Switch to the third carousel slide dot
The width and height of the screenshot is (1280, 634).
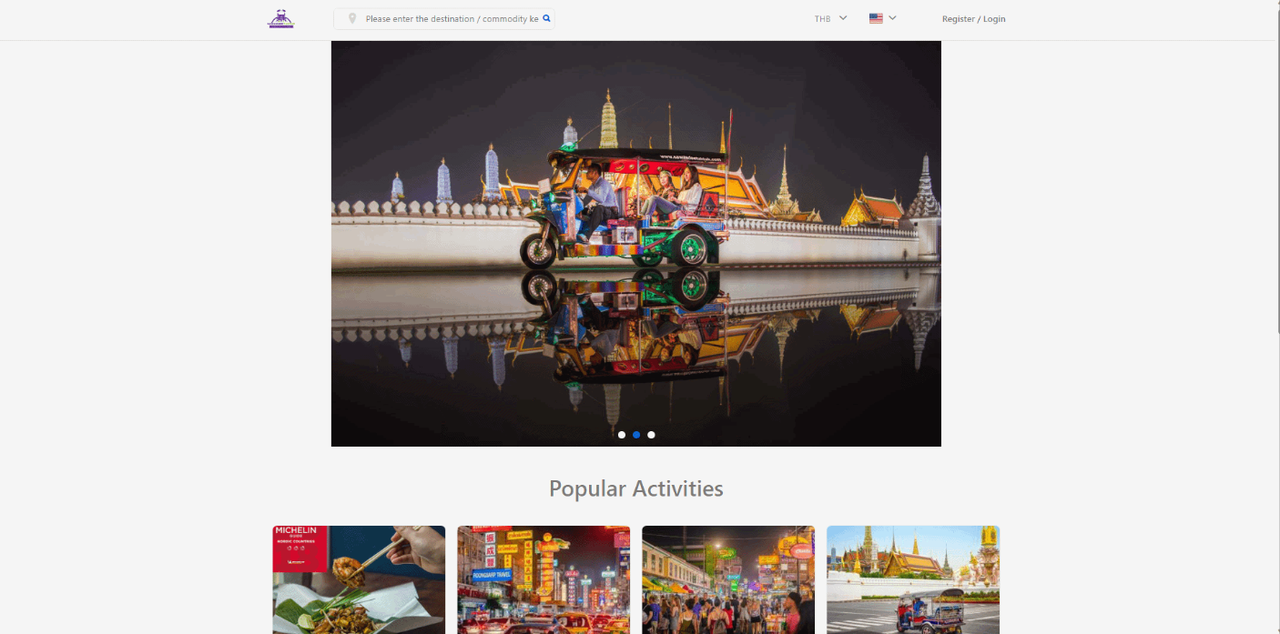651,435
